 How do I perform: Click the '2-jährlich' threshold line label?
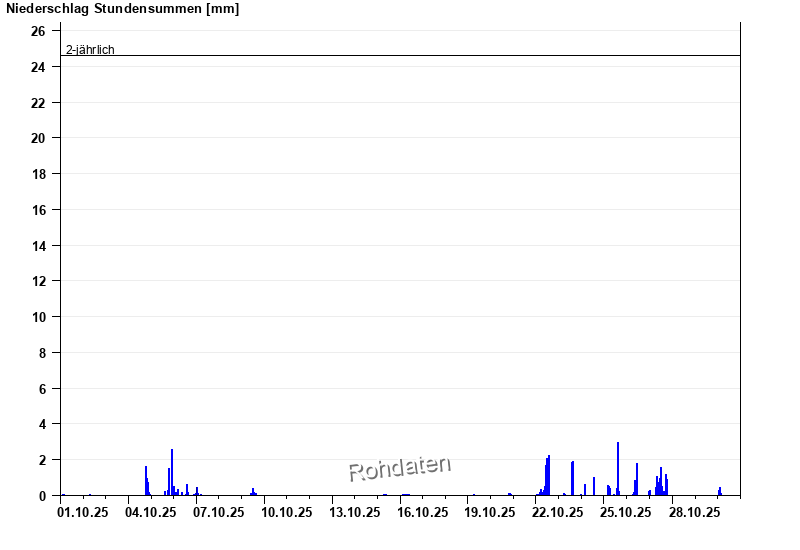90,49
